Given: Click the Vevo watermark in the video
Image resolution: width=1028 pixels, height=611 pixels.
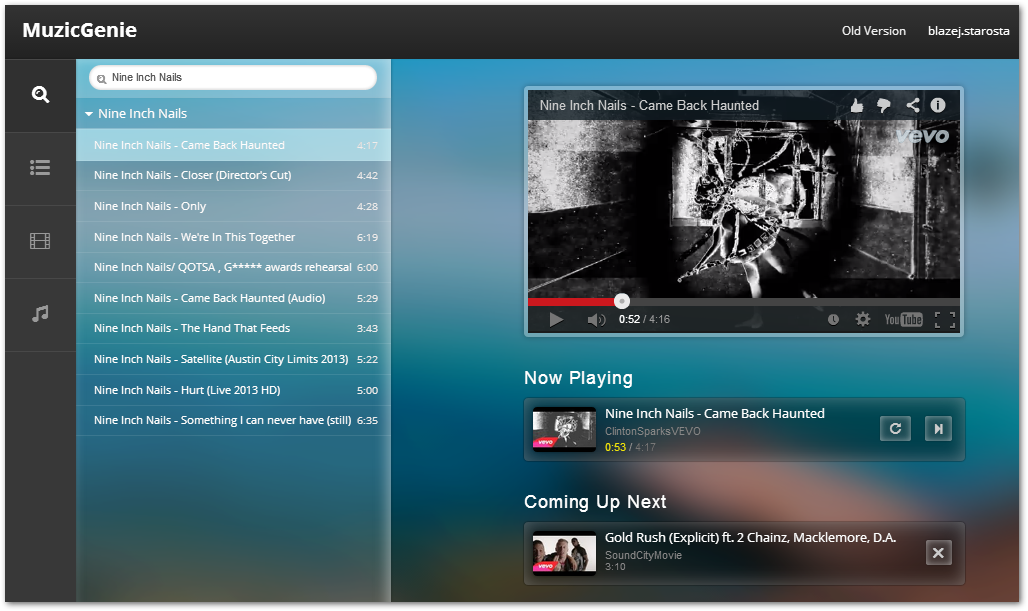Looking at the screenshot, I should [x=923, y=135].
